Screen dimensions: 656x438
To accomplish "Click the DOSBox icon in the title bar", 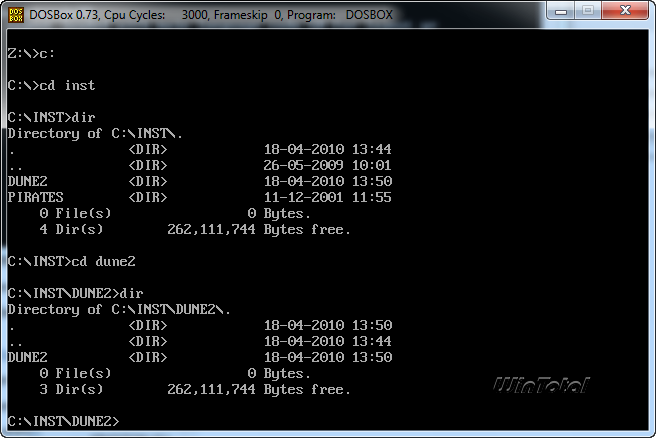I will 15,15.
